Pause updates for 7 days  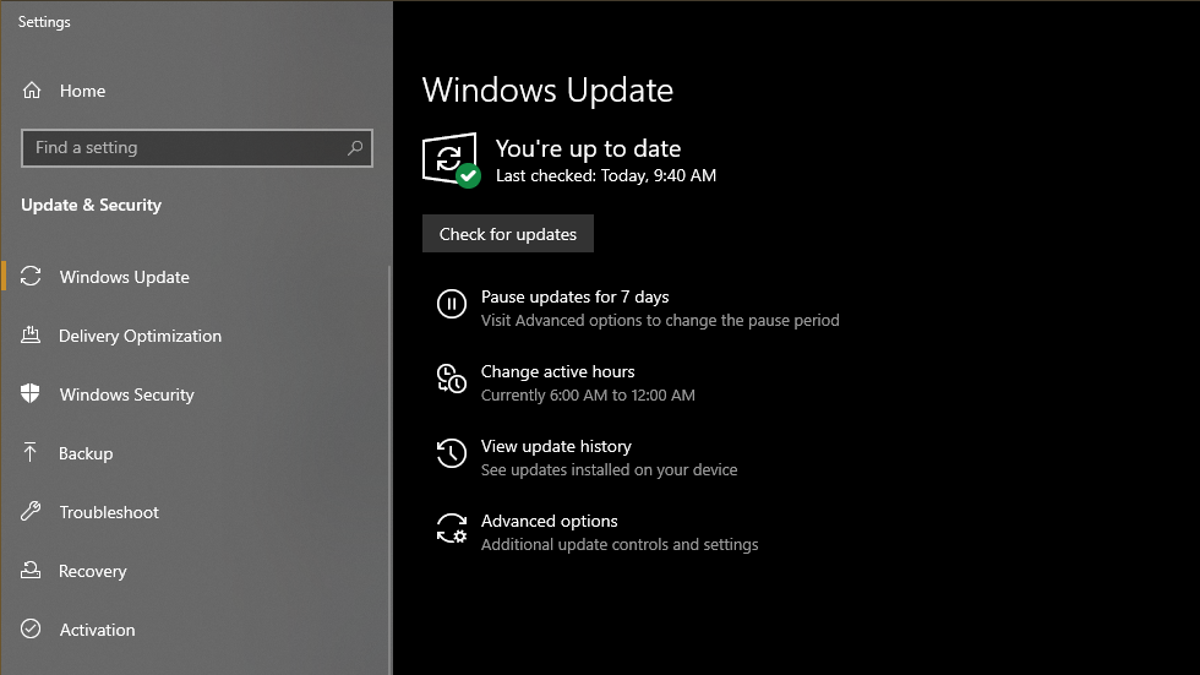[575, 297]
